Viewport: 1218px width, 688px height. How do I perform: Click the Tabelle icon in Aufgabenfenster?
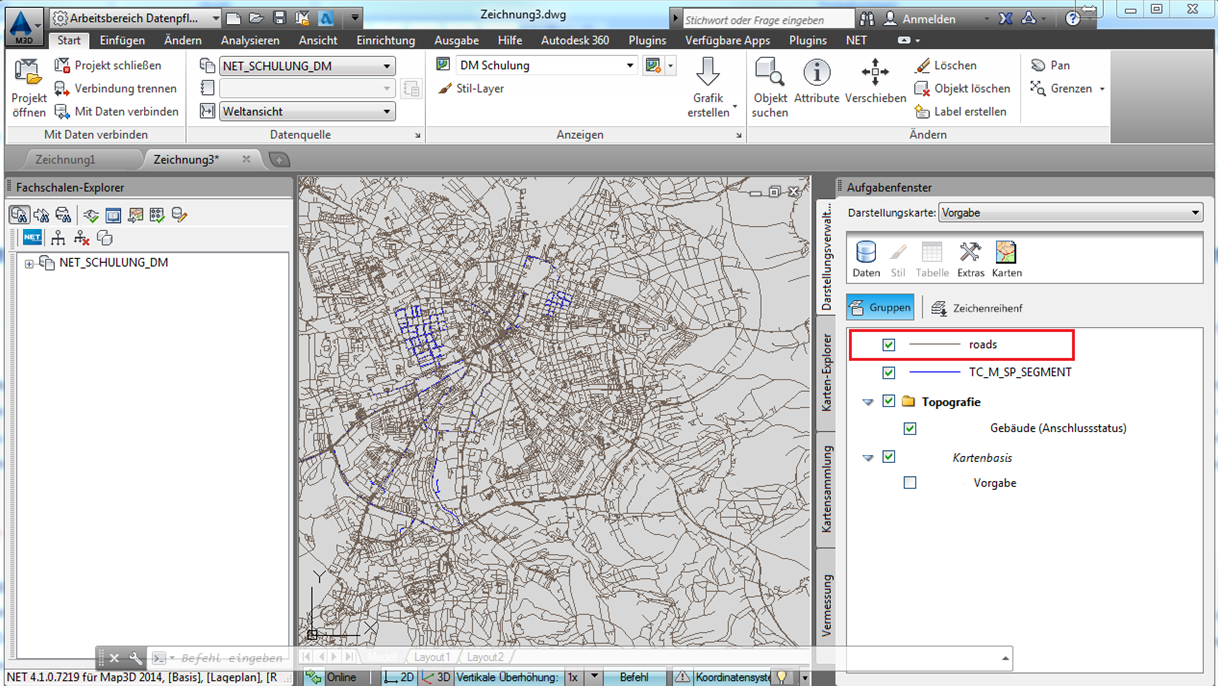coord(932,259)
